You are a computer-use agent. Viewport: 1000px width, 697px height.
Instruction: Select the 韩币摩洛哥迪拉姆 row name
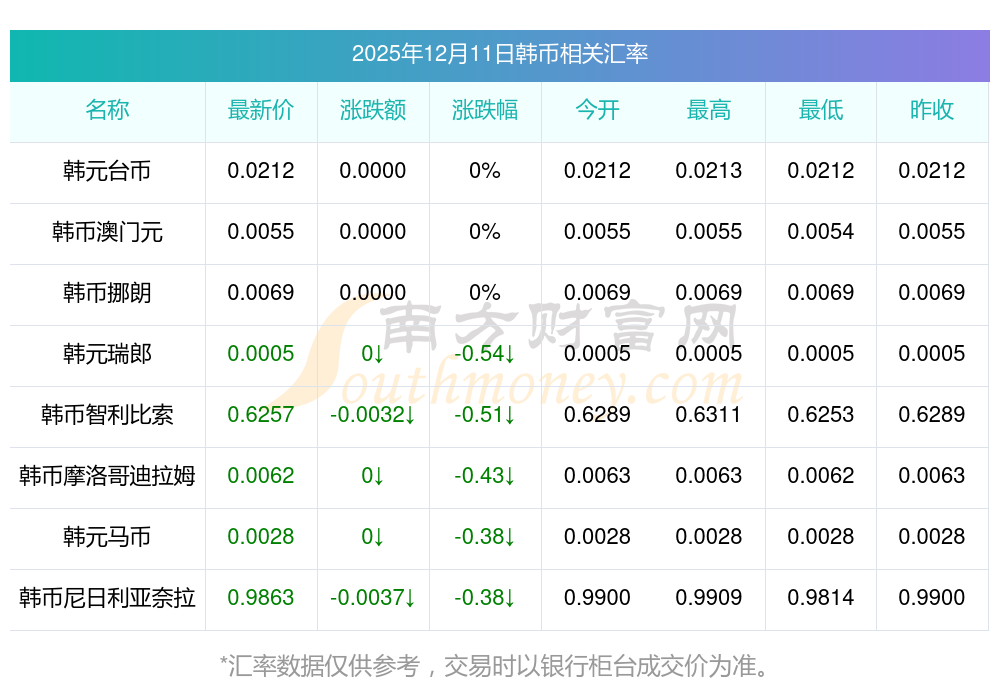point(107,476)
